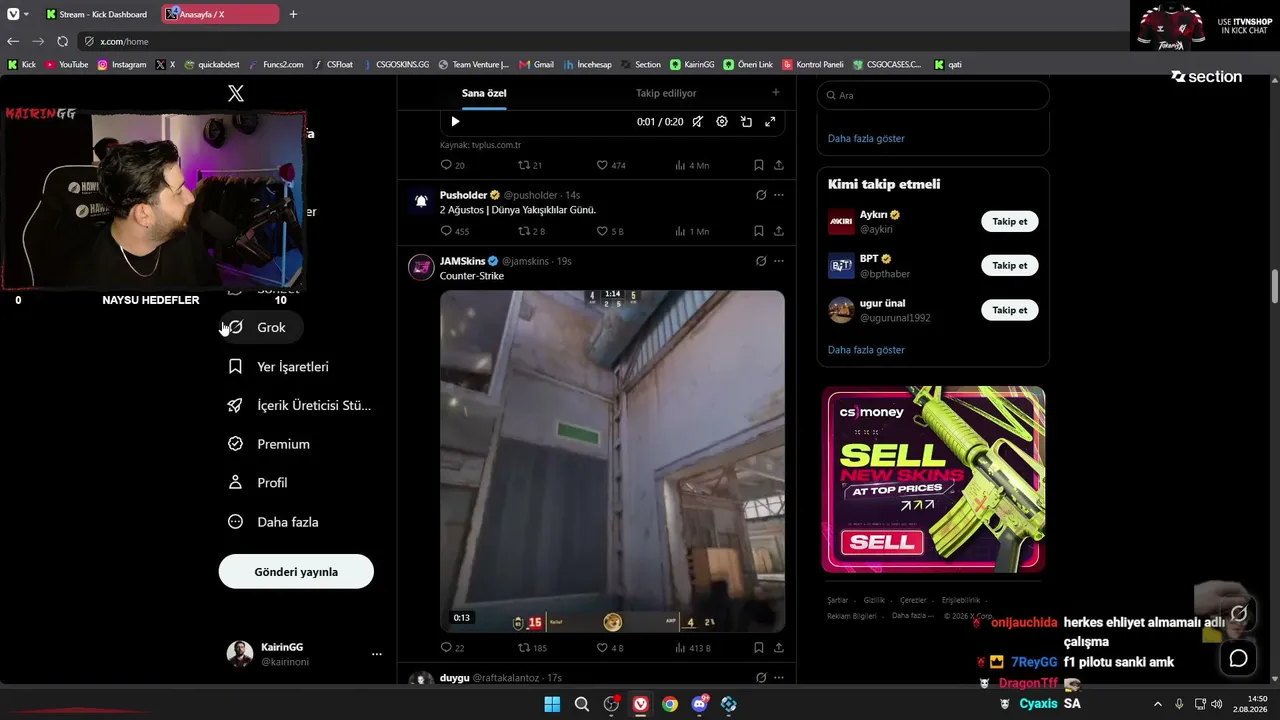Bookmark the Pusholder post

tap(759, 231)
